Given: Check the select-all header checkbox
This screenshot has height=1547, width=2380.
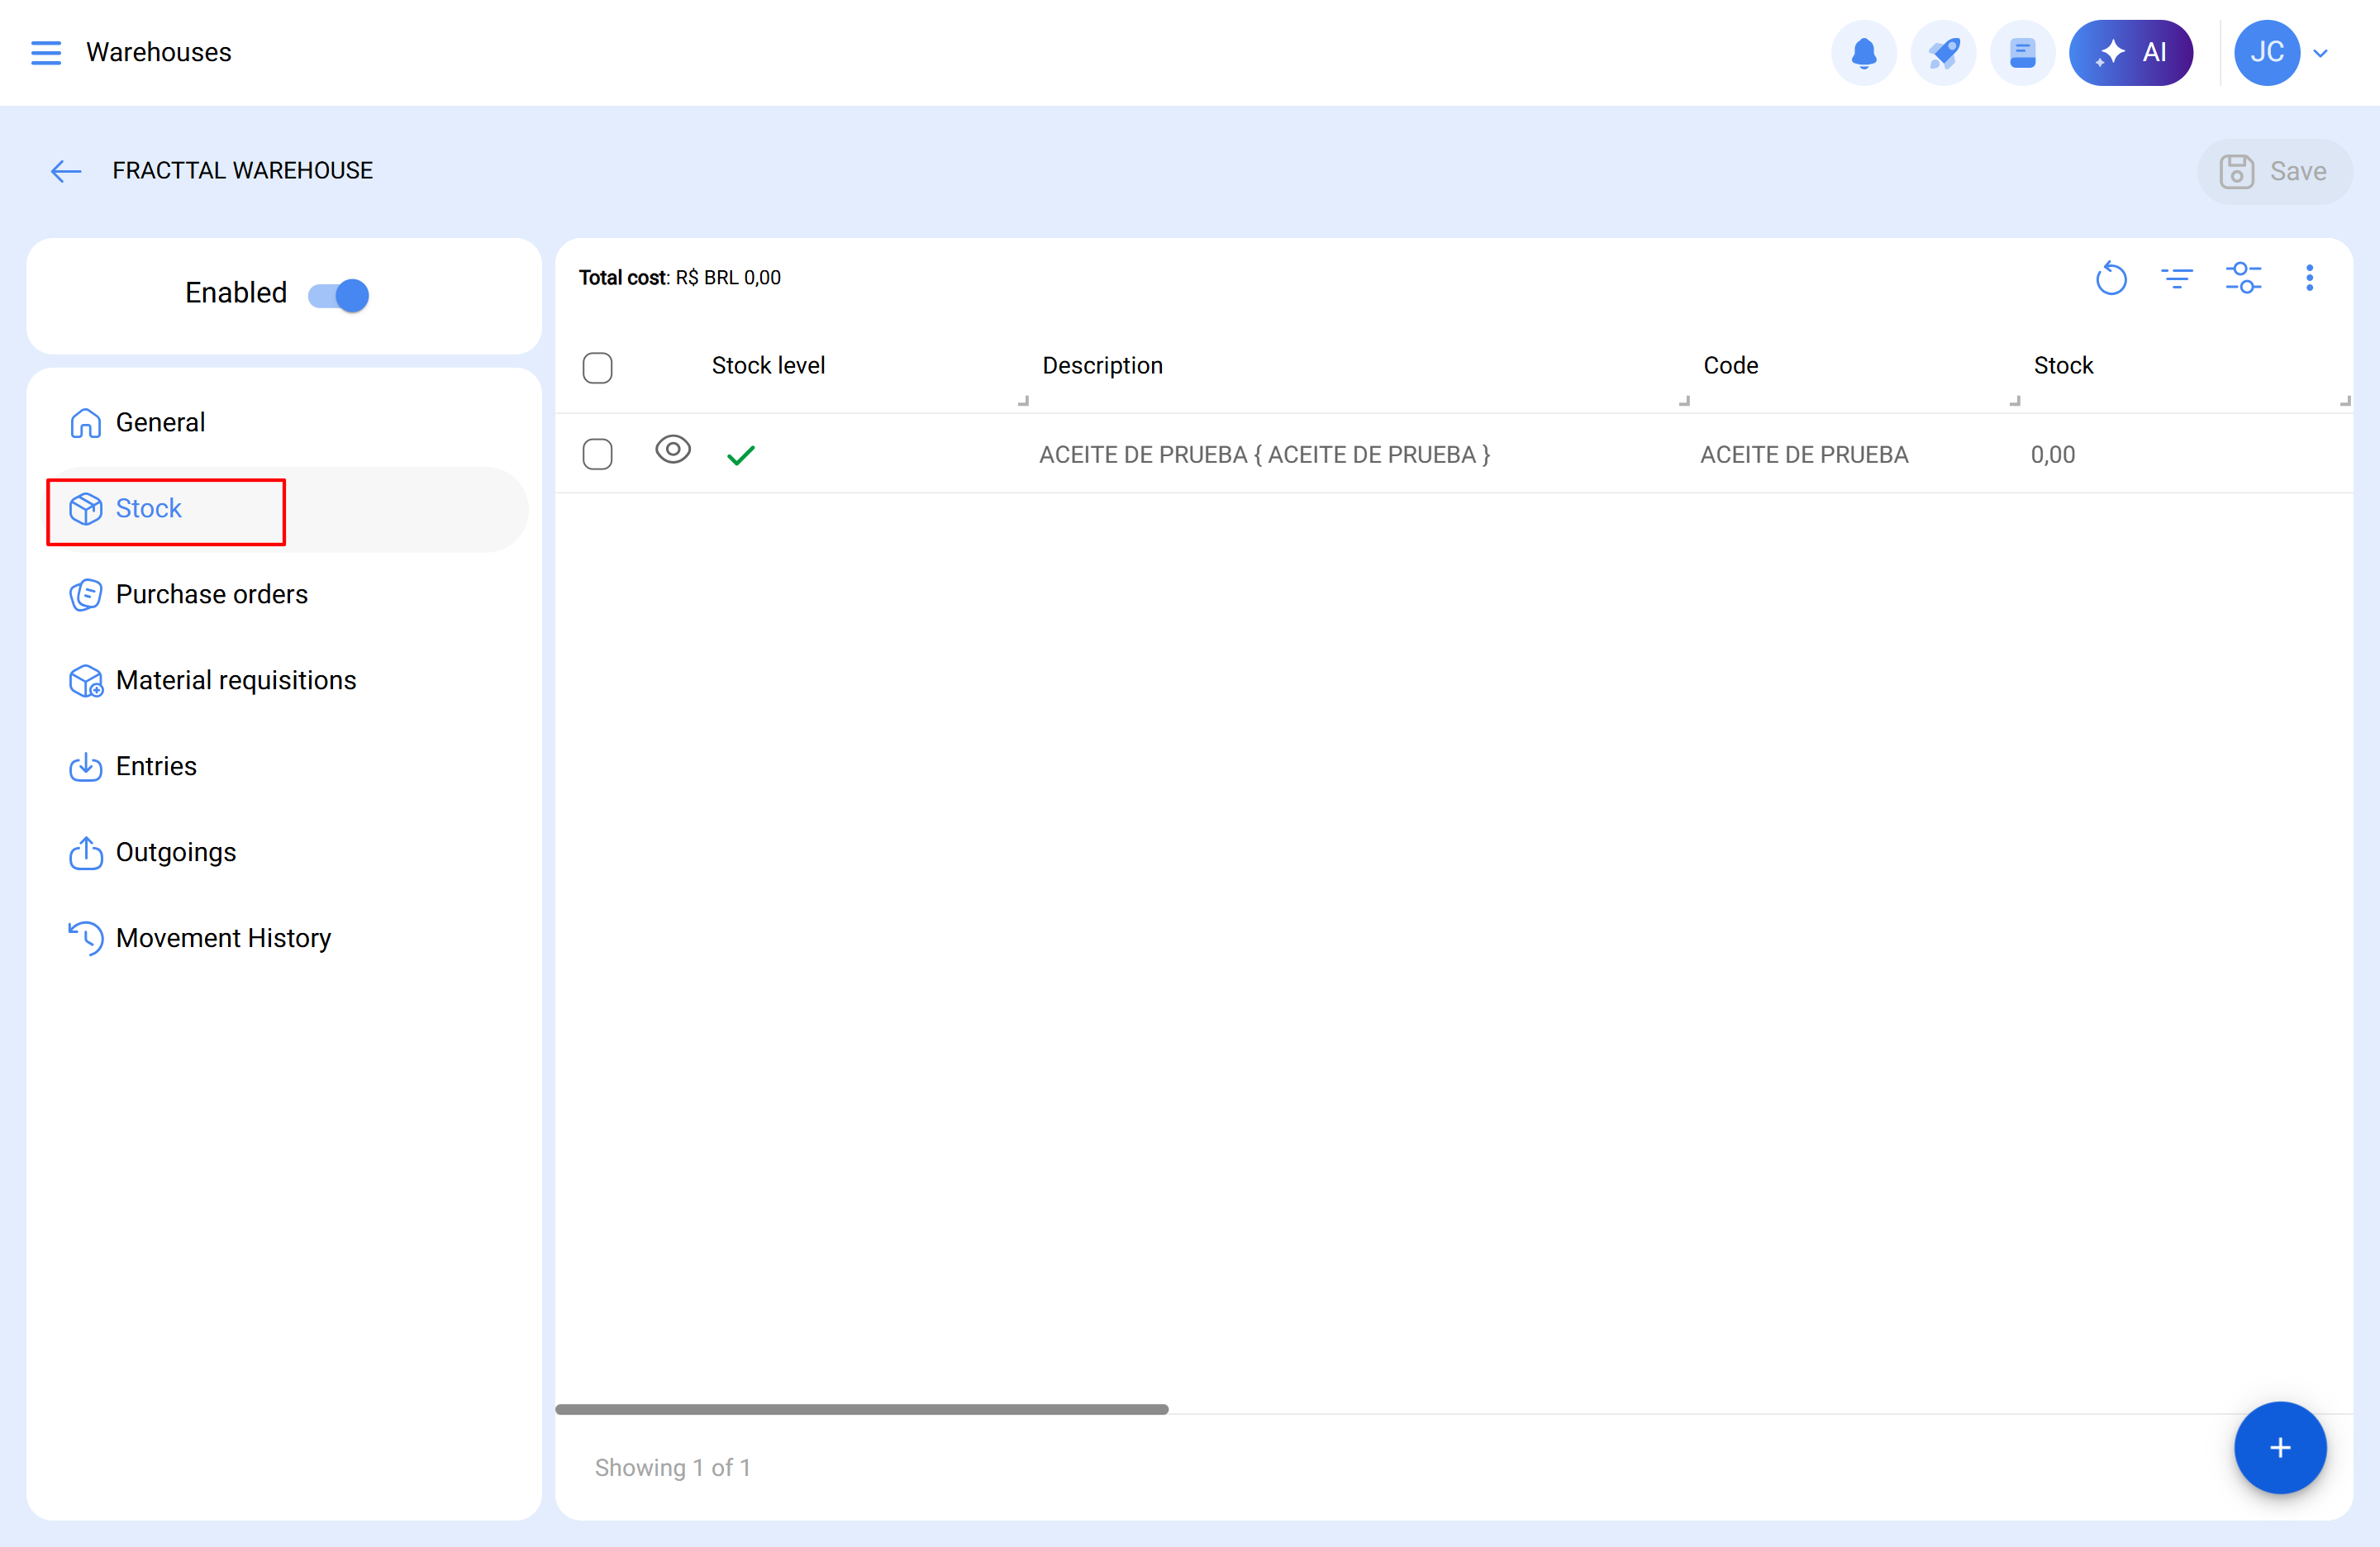Looking at the screenshot, I should pyautogui.click(x=597, y=367).
